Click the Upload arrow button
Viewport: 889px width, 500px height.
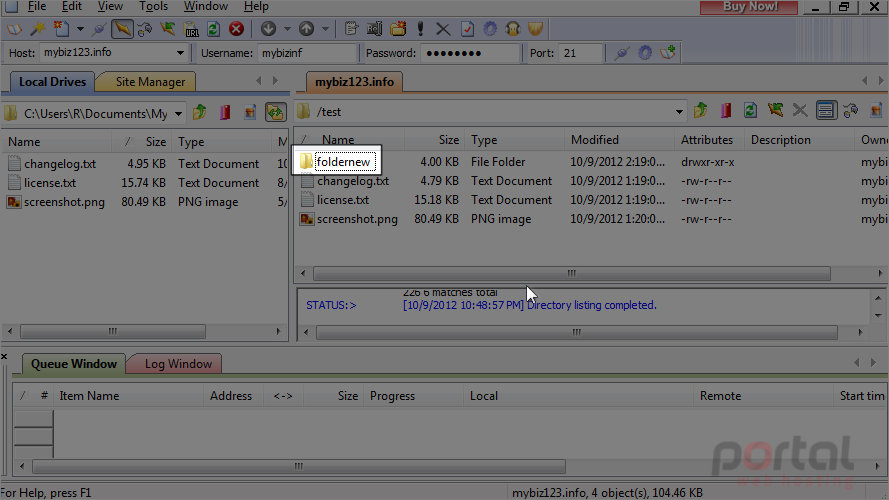pos(306,29)
